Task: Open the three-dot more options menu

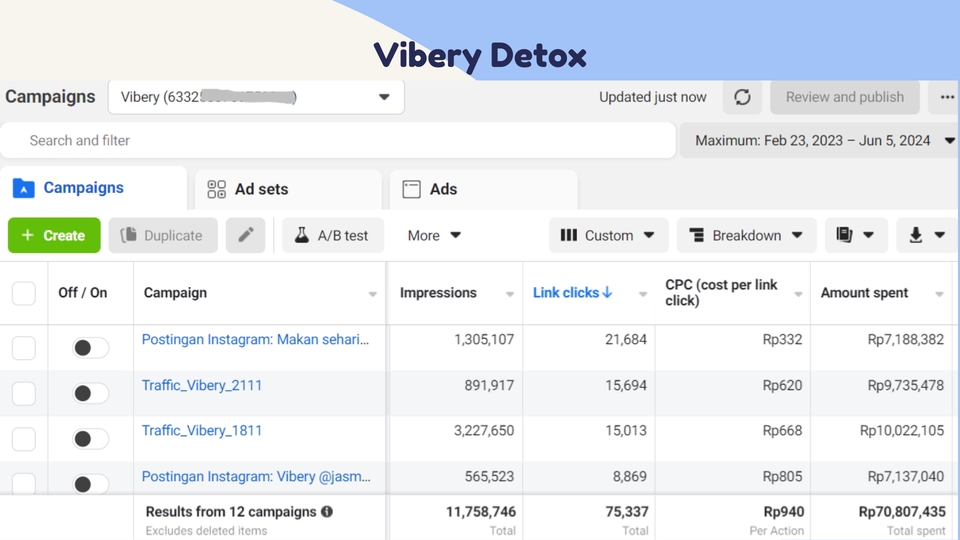Action: 947,97
